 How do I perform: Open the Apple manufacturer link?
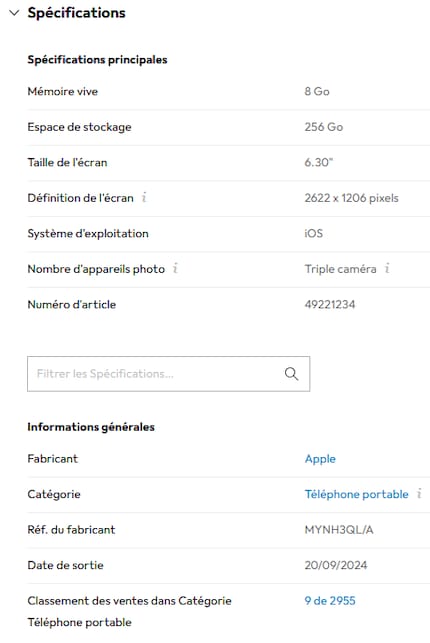tap(320, 459)
